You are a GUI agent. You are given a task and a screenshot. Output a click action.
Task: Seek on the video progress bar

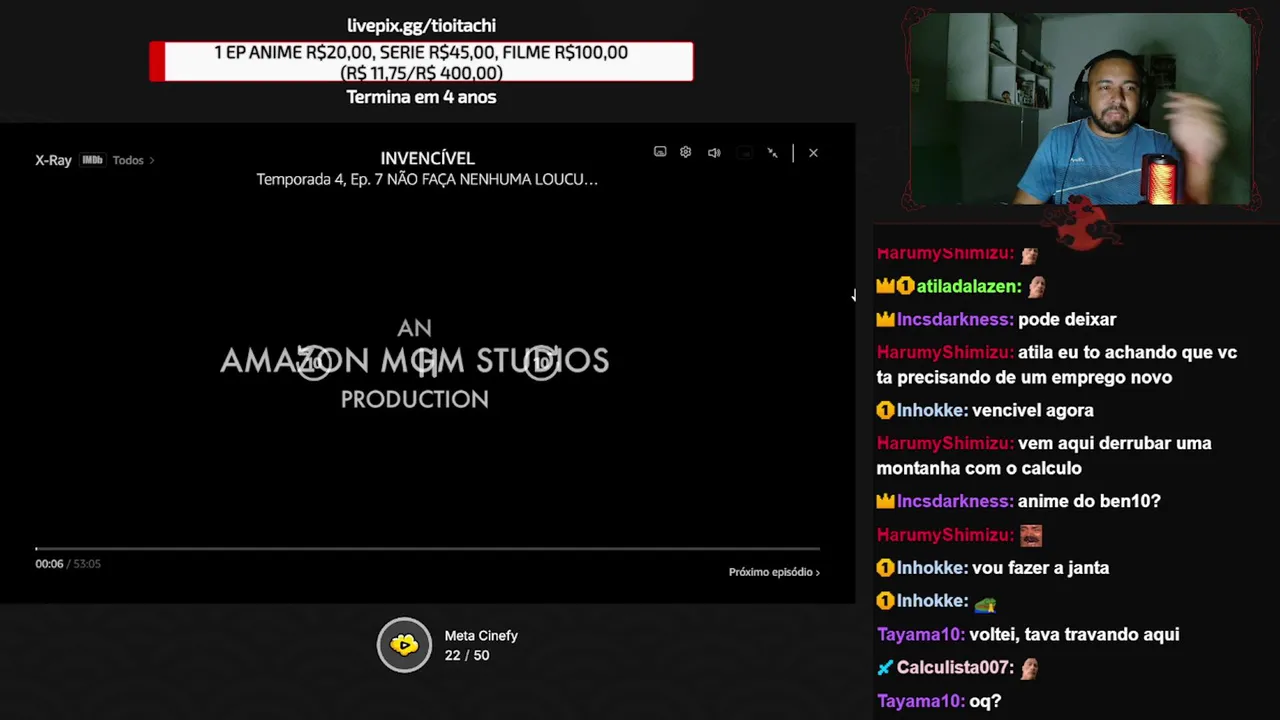coord(427,548)
